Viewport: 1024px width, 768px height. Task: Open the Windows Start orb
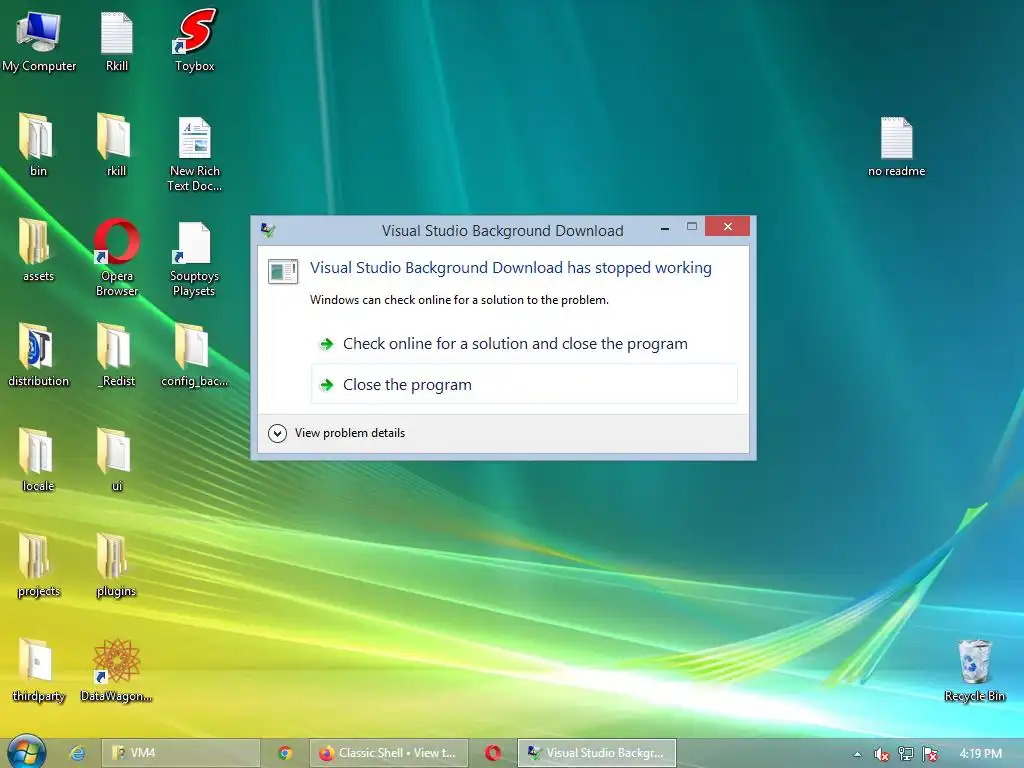(26, 752)
